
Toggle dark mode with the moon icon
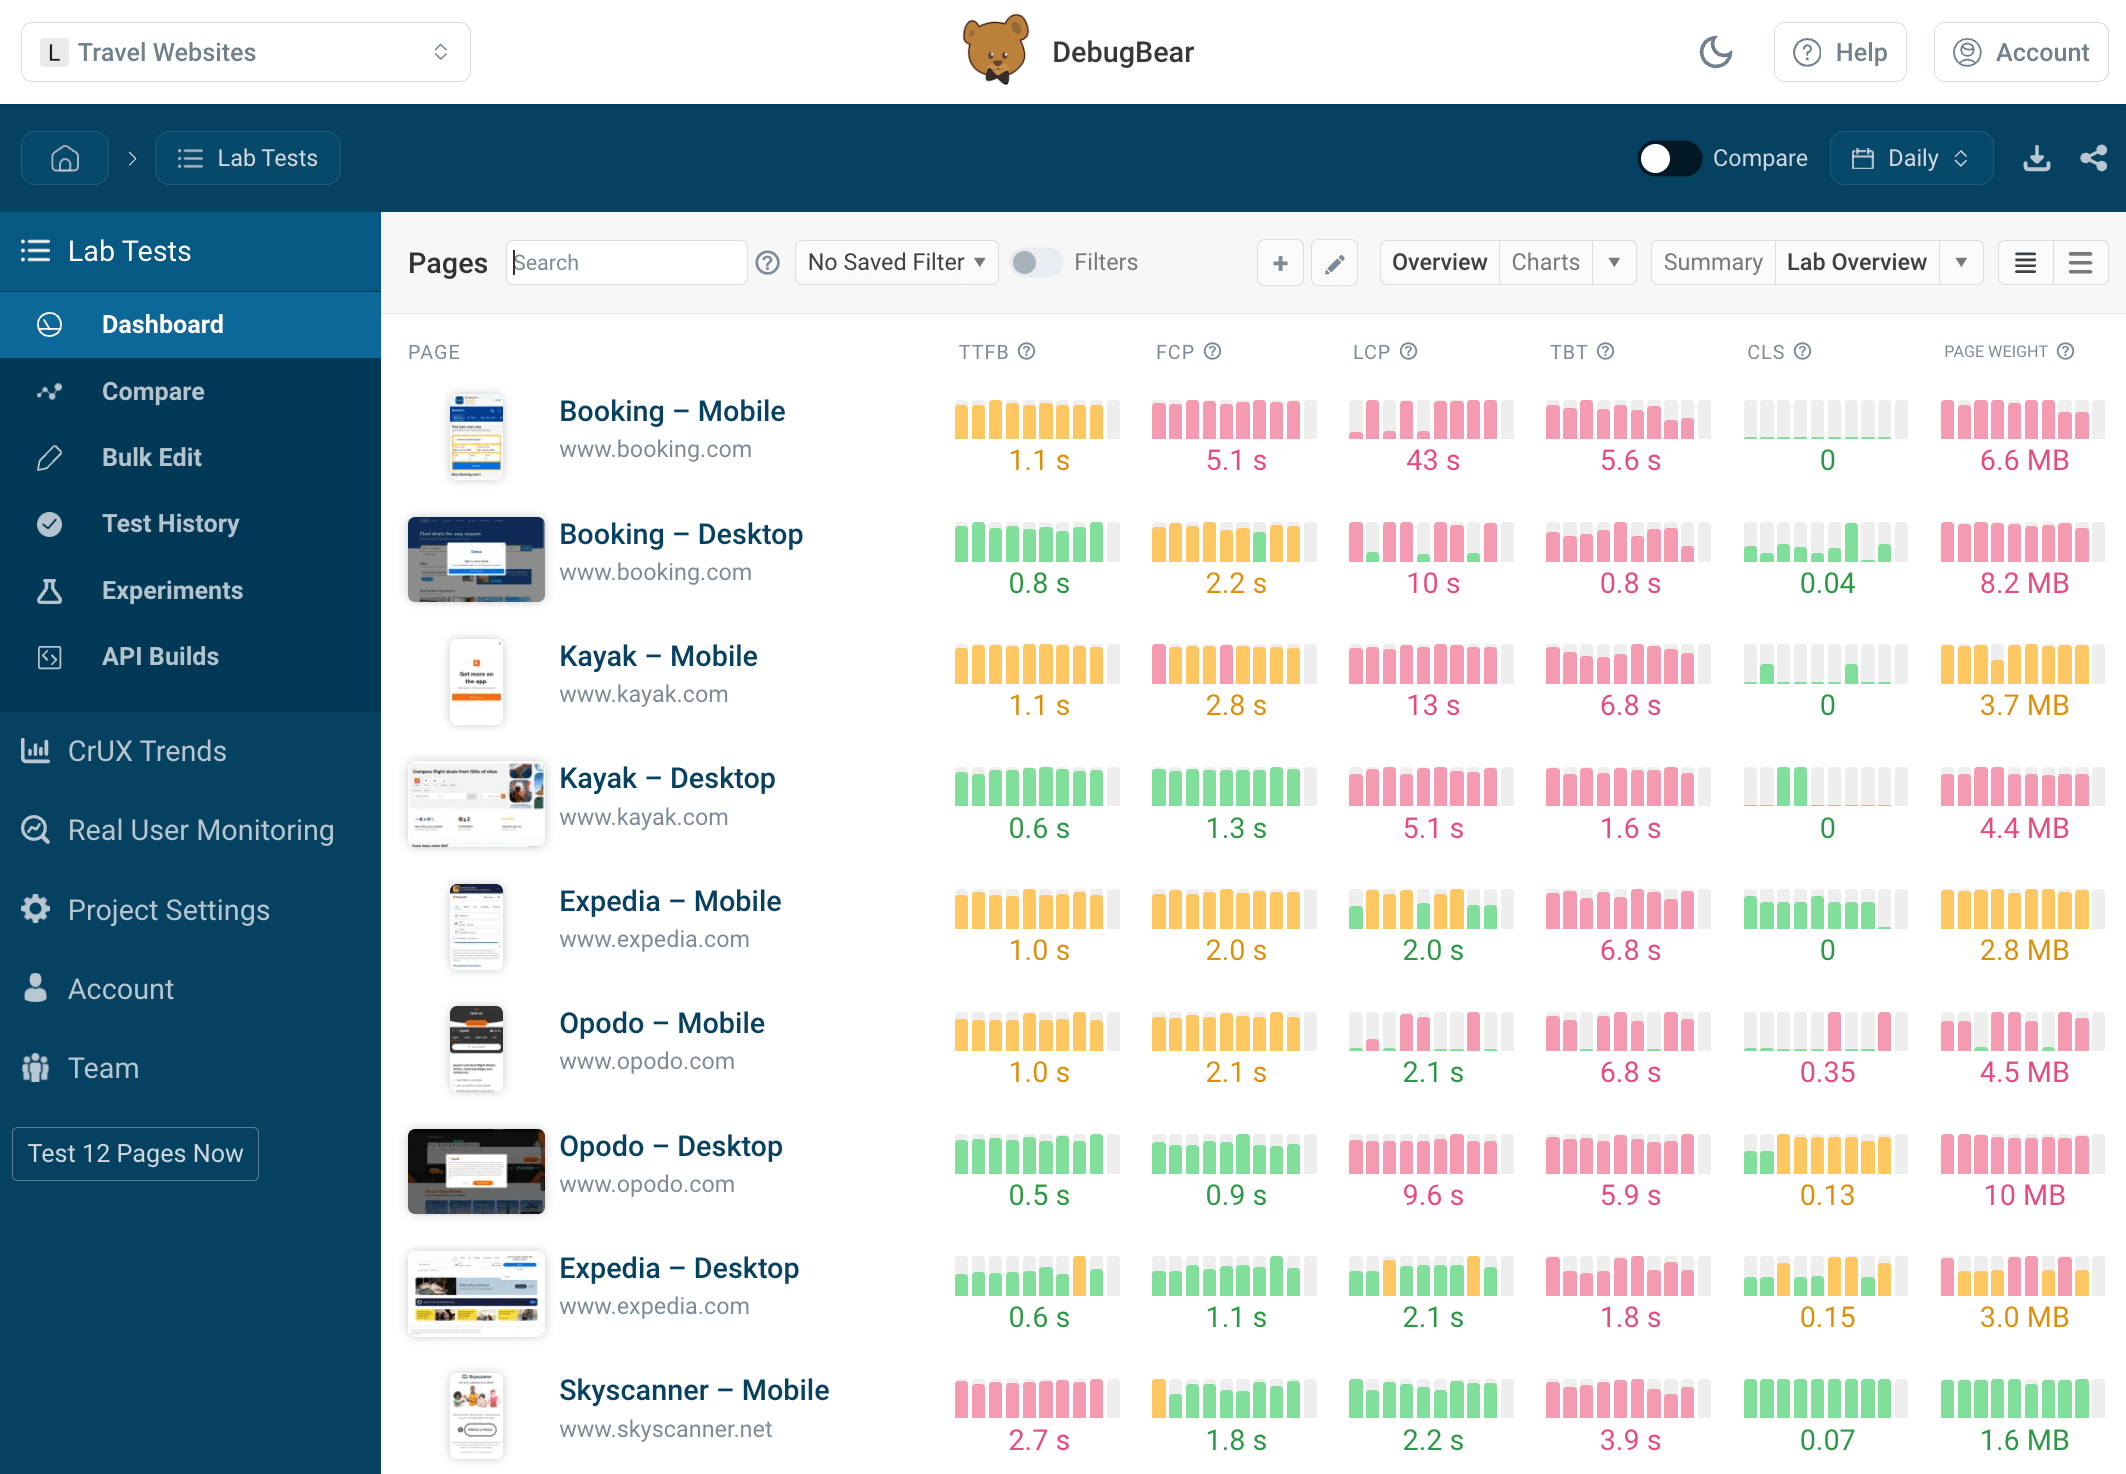point(1716,52)
